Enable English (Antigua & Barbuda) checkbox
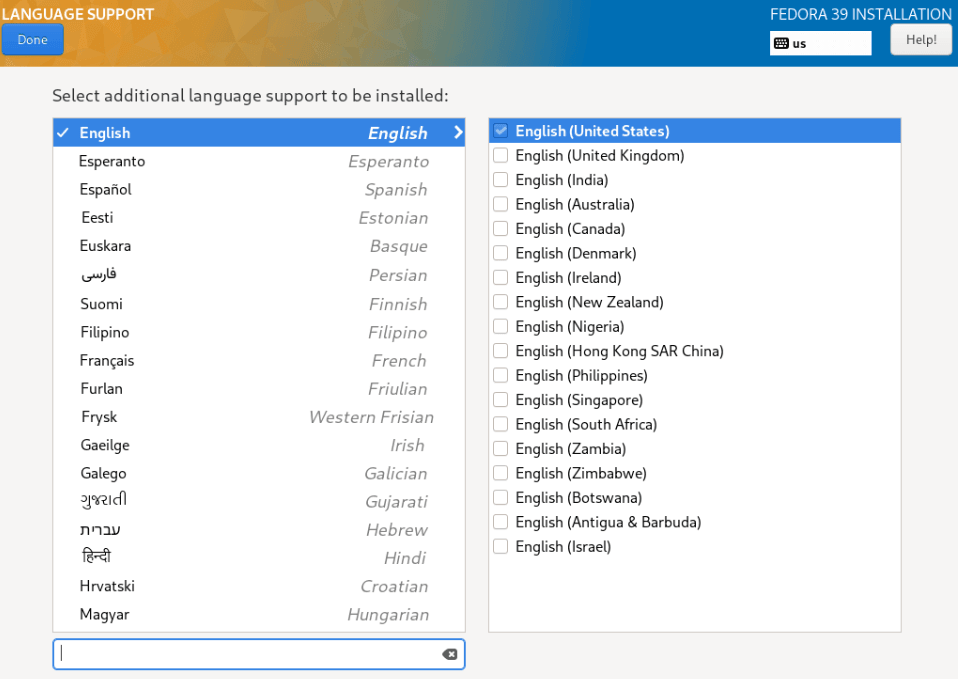This screenshot has height=679, width=960. (501, 522)
